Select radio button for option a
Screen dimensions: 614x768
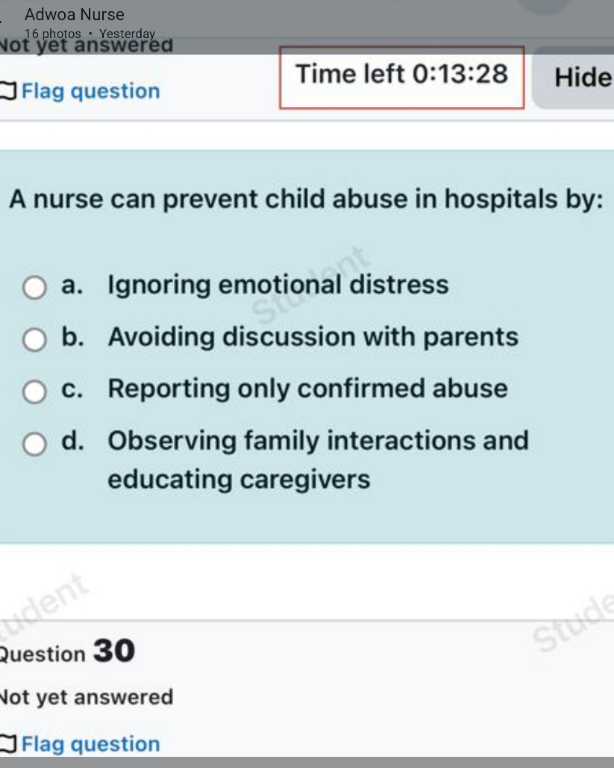tap(34, 287)
